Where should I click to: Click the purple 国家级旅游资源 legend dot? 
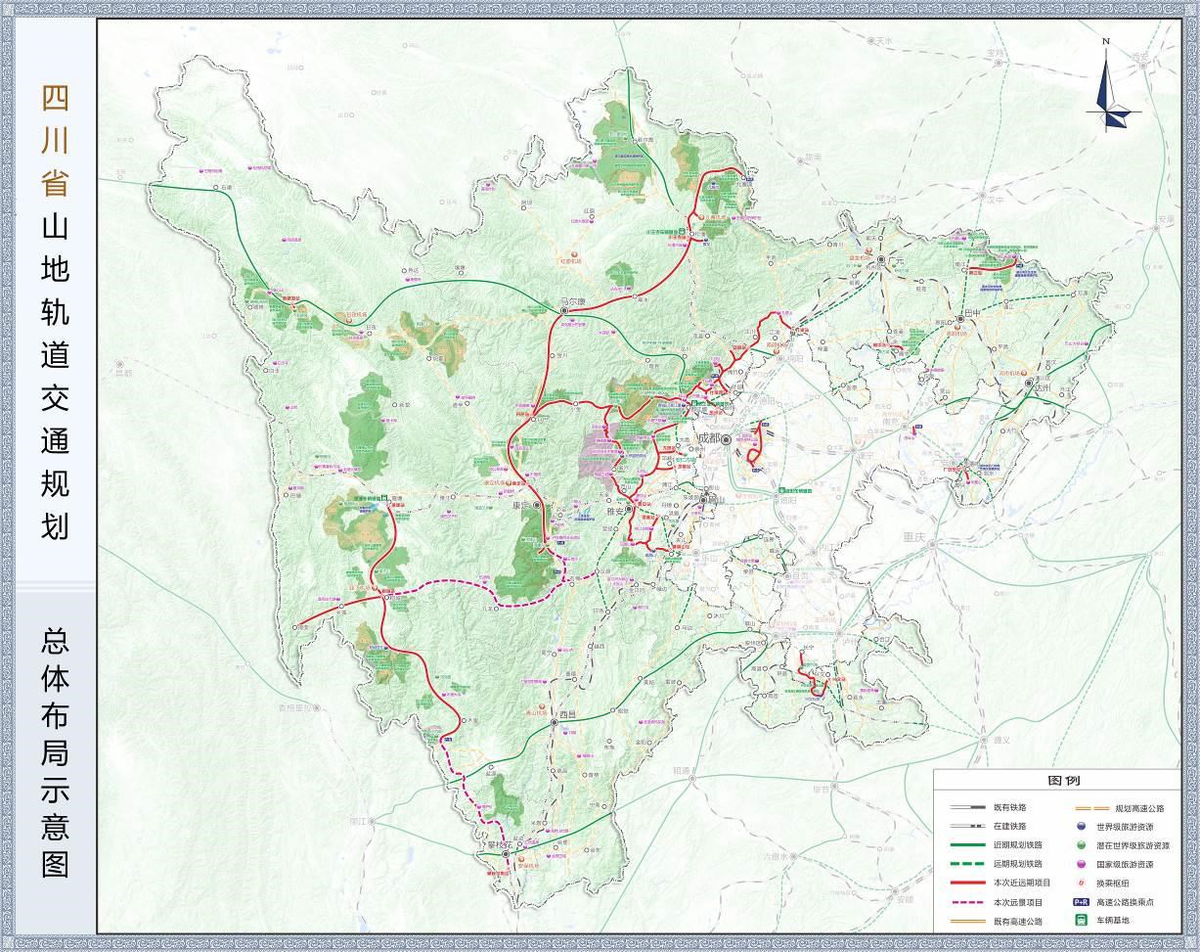pyautogui.click(x=1080, y=864)
